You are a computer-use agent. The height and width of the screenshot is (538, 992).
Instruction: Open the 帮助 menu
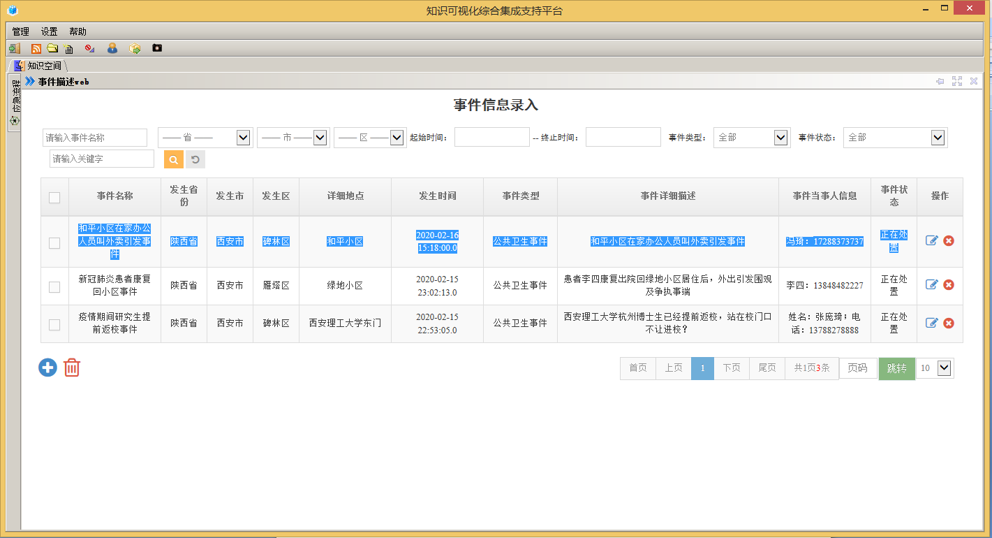78,32
